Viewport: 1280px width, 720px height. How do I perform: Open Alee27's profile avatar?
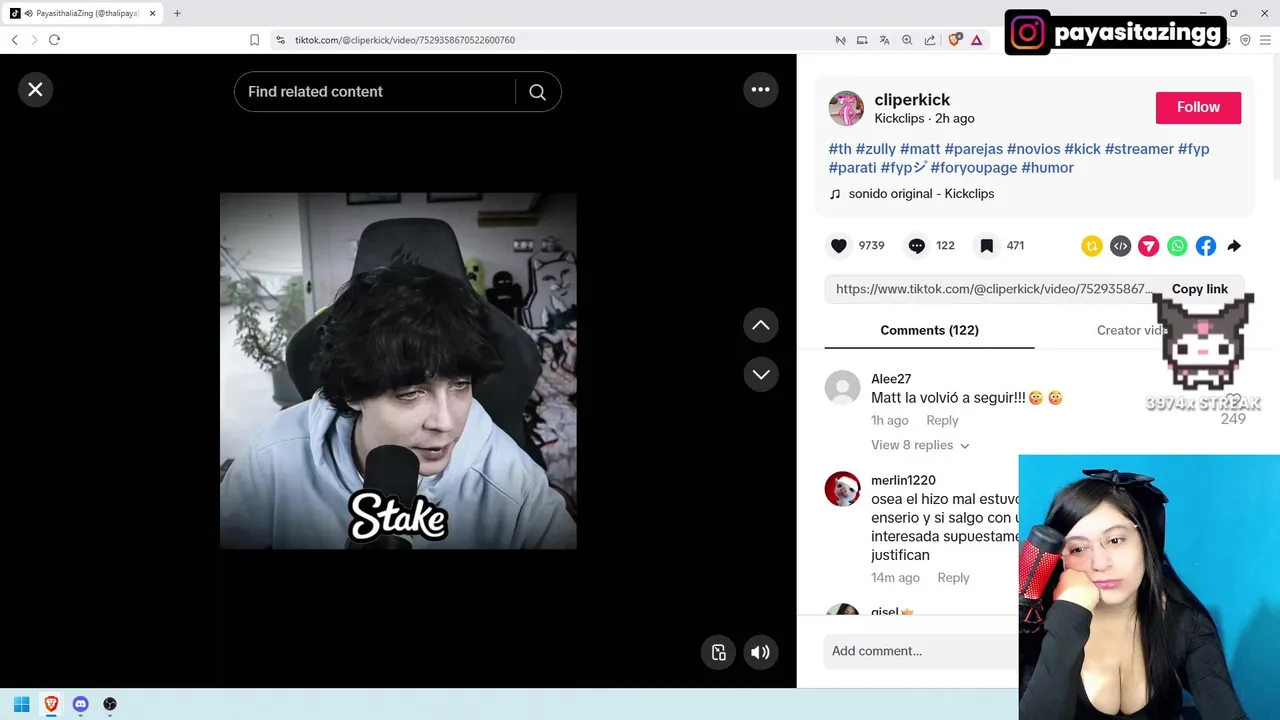pos(842,388)
